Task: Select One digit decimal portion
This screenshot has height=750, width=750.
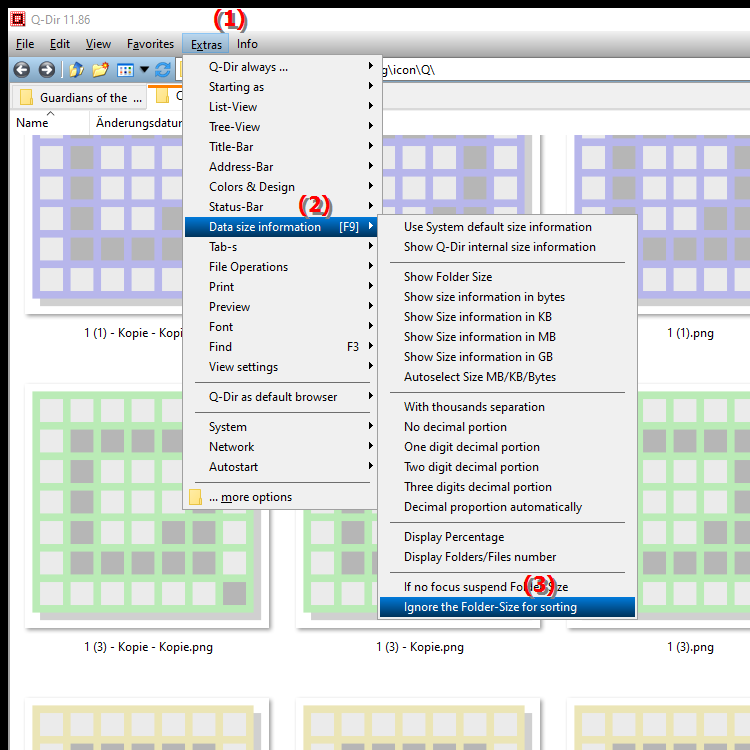Action: point(507,447)
